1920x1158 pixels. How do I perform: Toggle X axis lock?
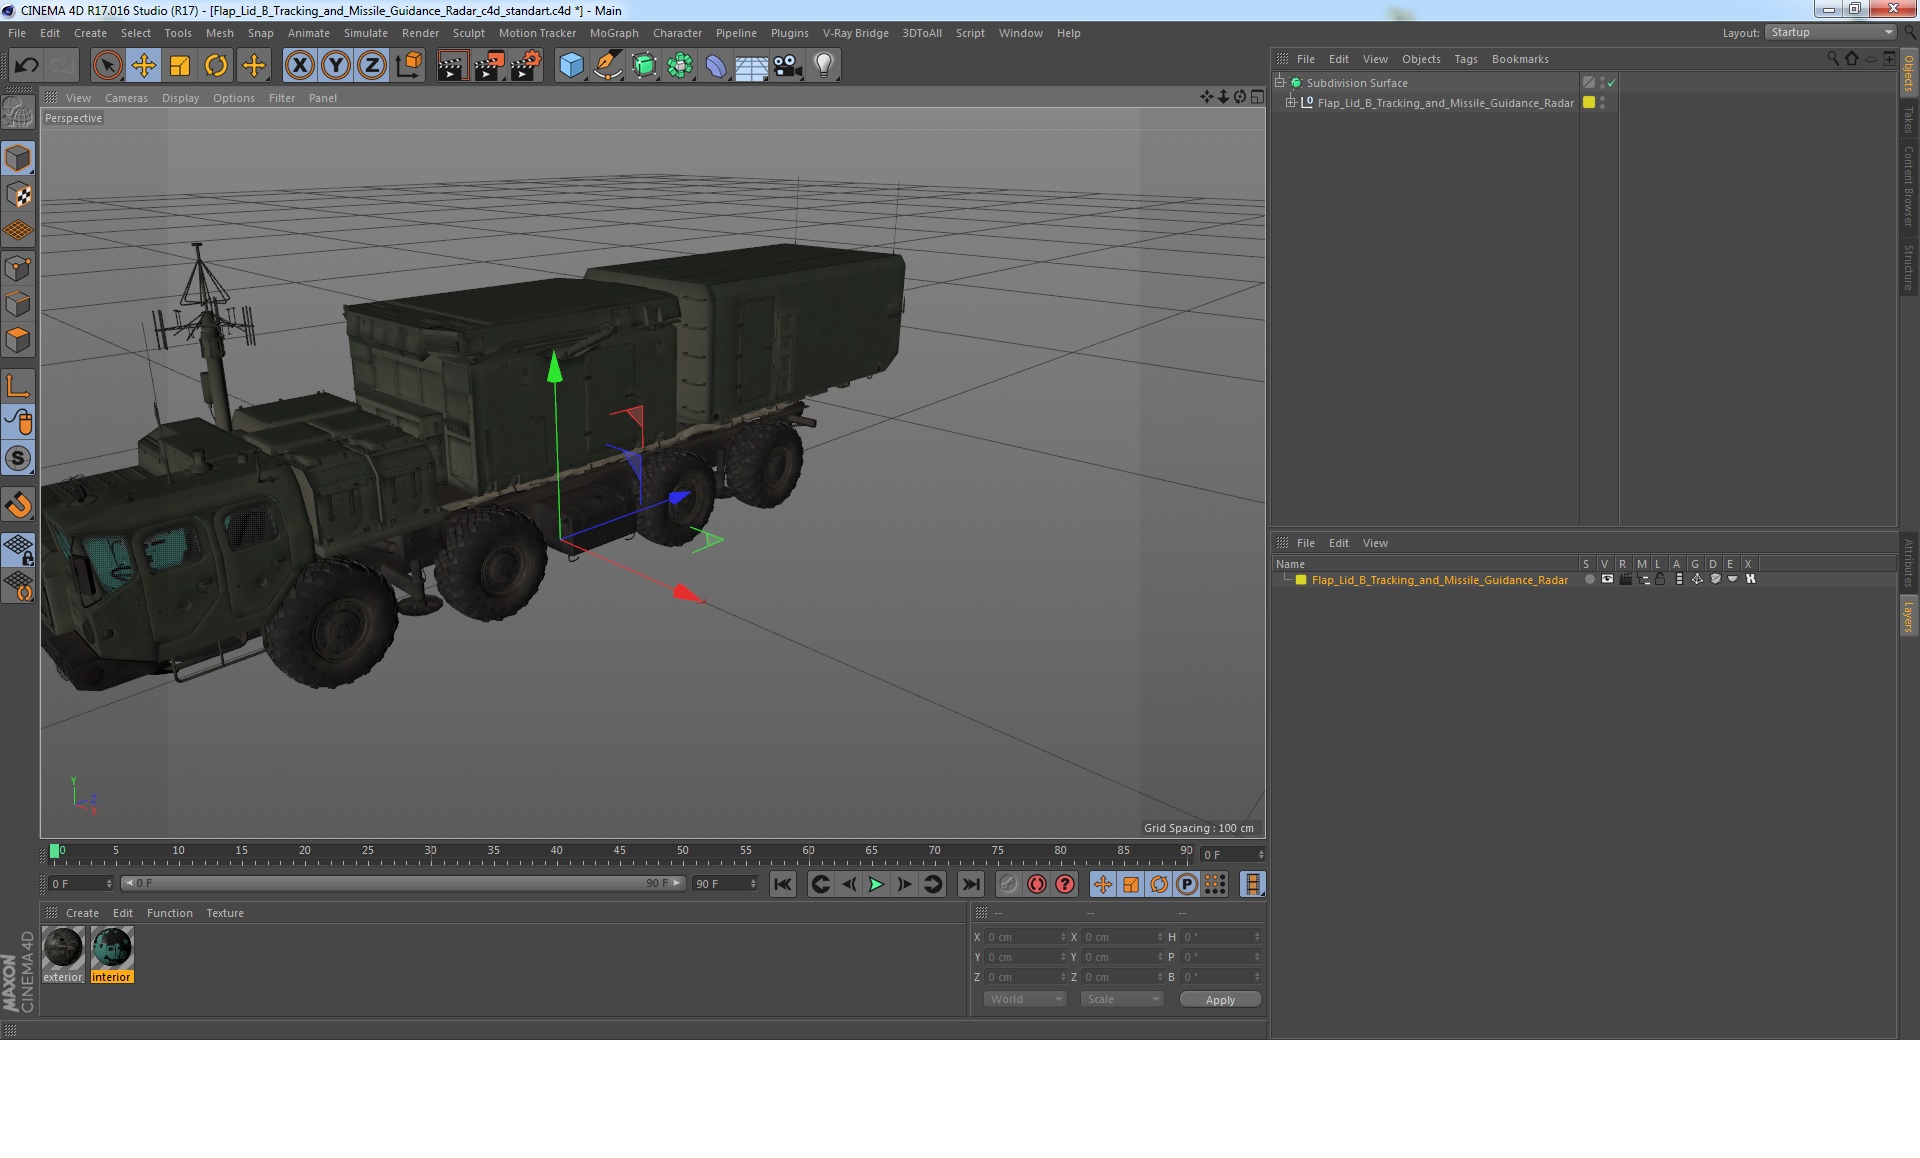(x=299, y=66)
